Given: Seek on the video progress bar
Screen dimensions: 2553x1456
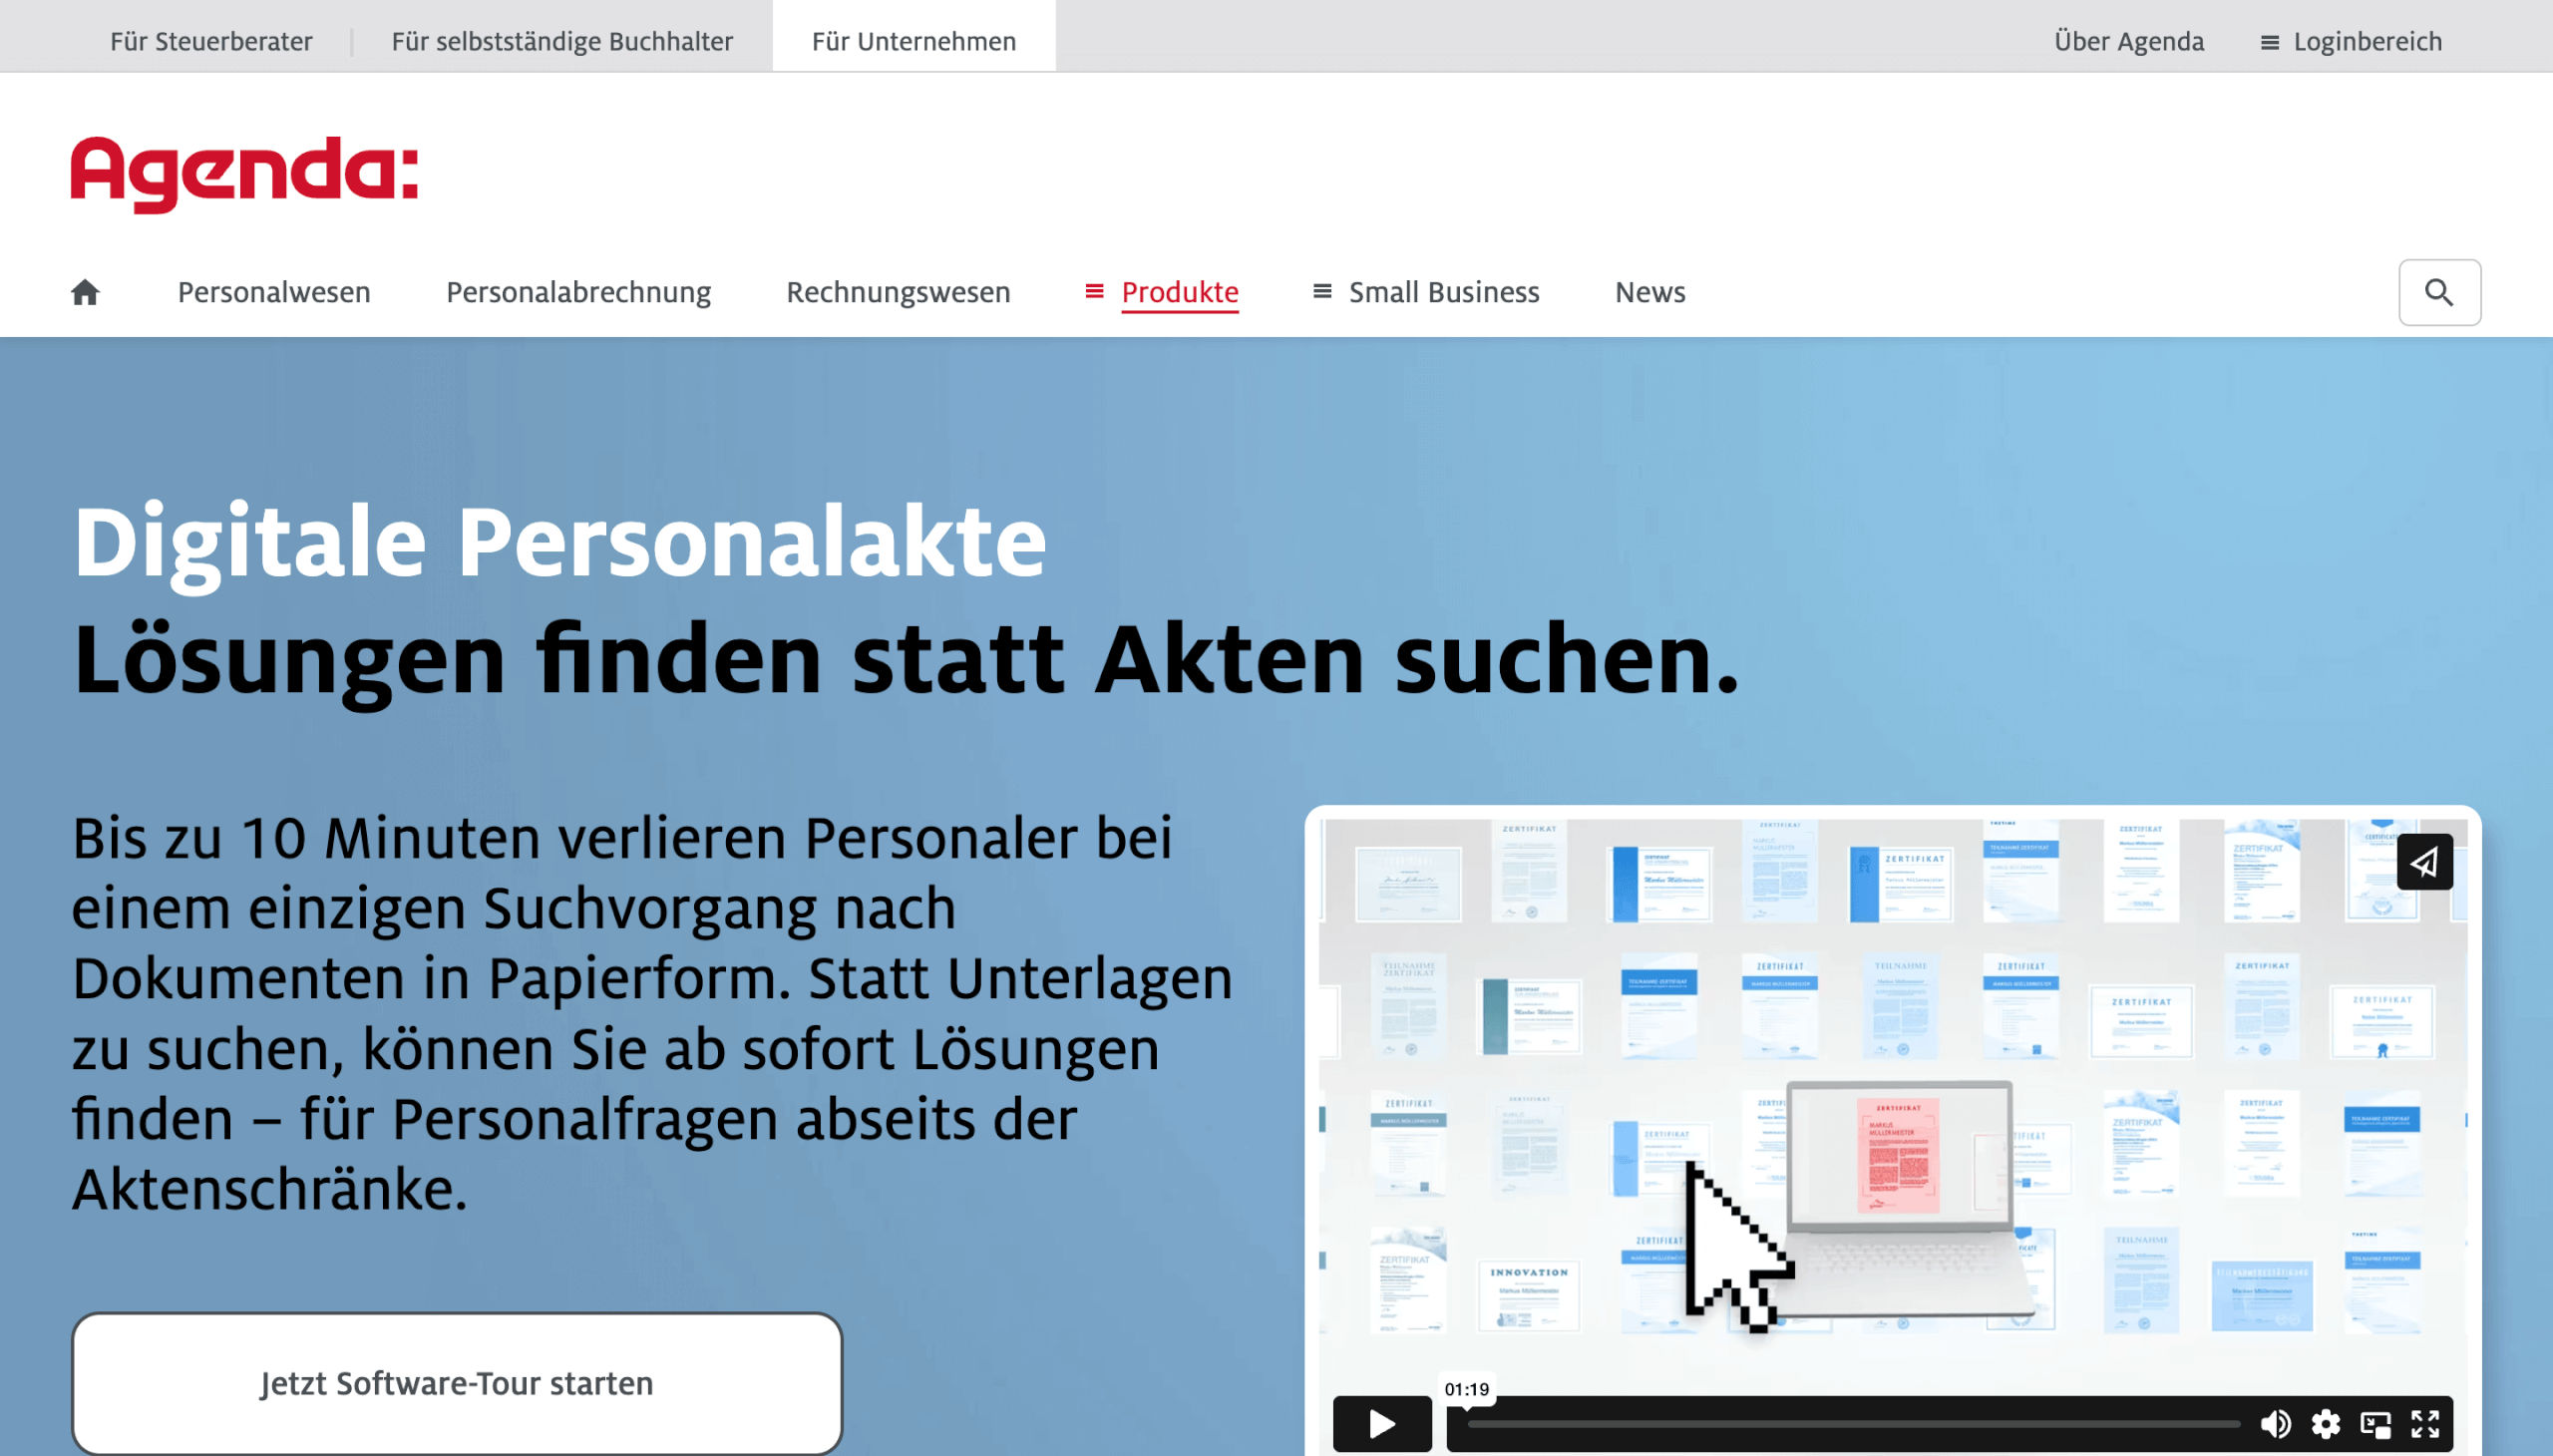Looking at the screenshot, I should [1852, 1423].
